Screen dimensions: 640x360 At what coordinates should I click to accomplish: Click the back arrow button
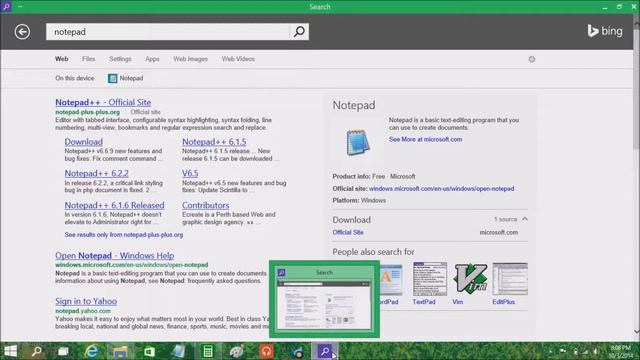click(22, 32)
